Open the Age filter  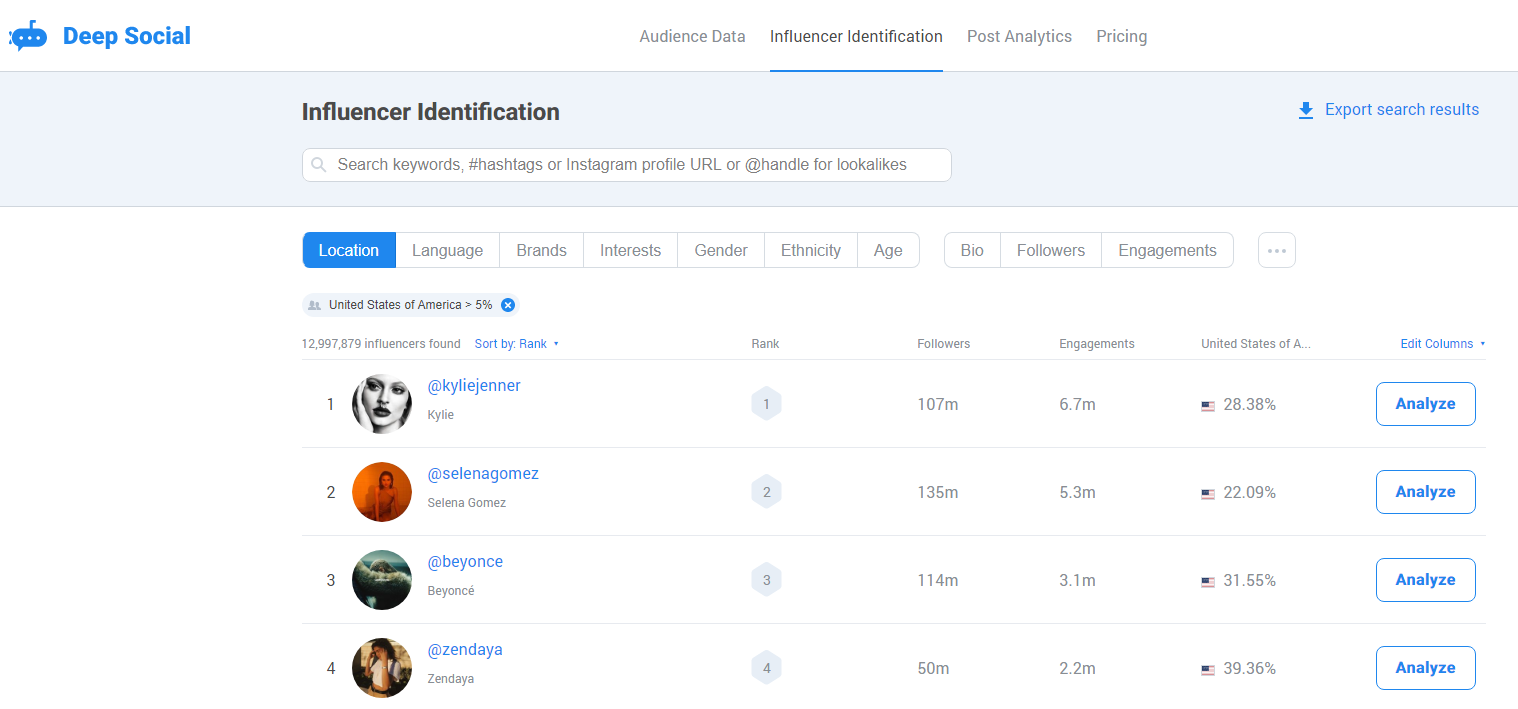pyautogui.click(x=888, y=250)
